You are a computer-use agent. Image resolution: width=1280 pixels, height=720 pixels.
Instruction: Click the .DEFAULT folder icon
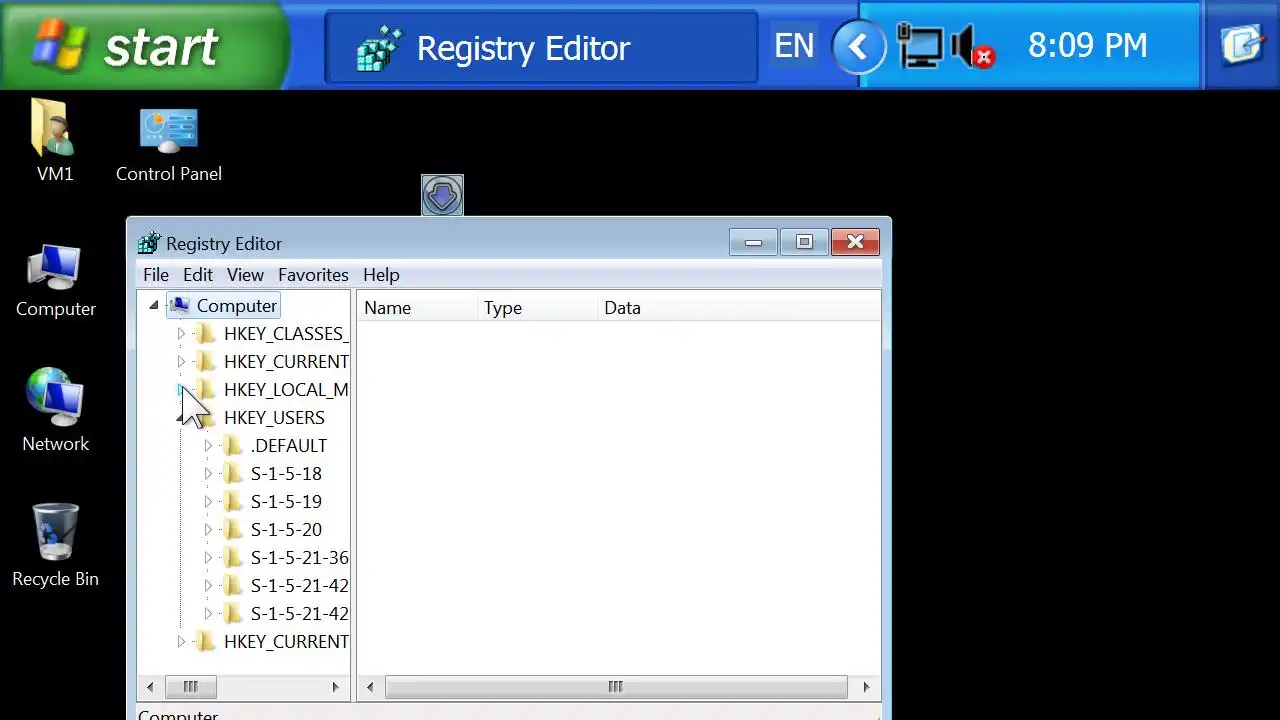click(233, 446)
